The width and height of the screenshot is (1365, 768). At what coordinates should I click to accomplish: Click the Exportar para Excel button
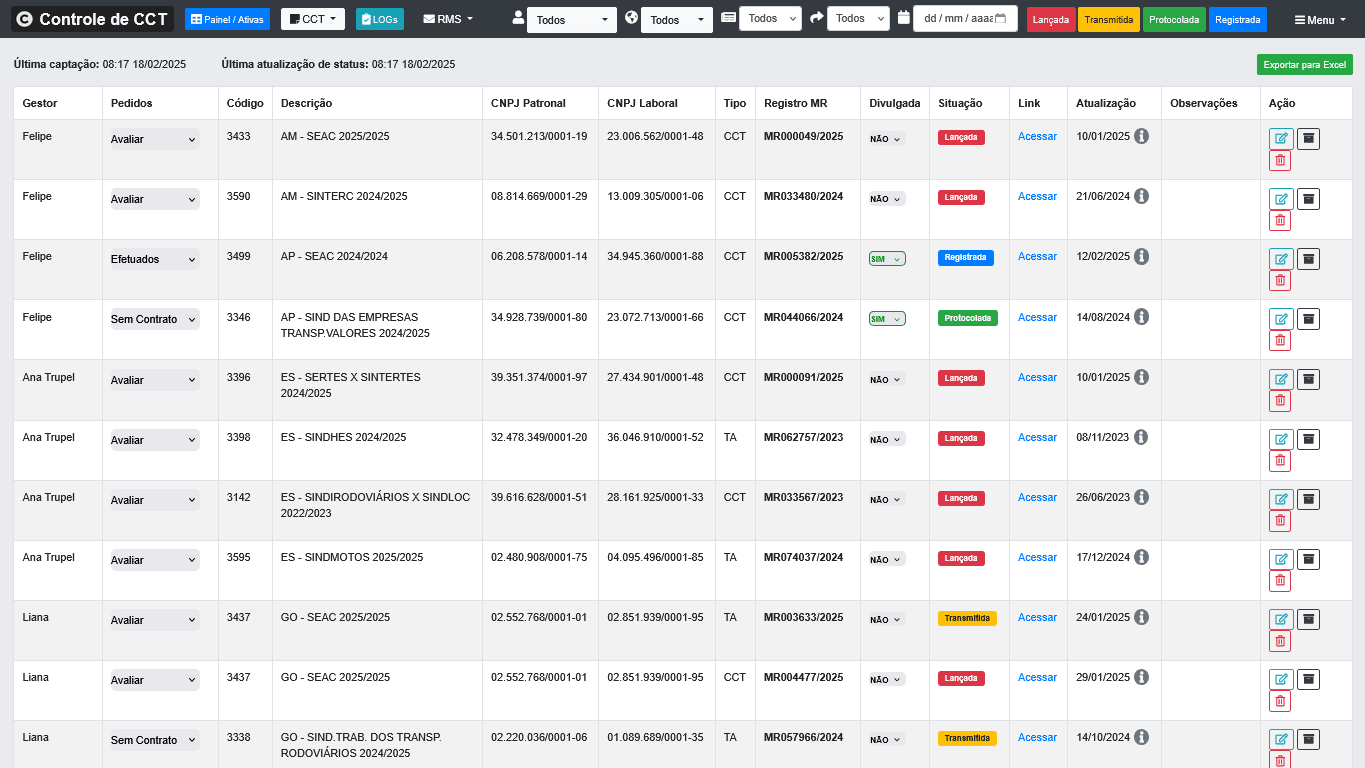click(x=1304, y=65)
